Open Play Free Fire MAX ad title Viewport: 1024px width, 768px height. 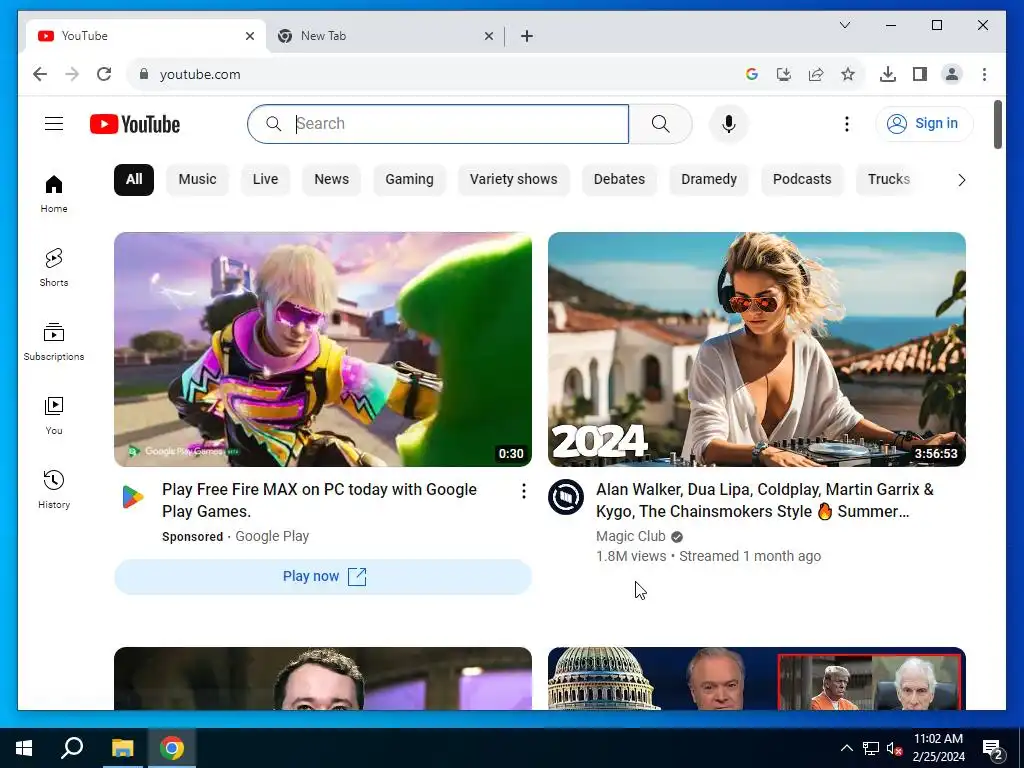[x=319, y=500]
